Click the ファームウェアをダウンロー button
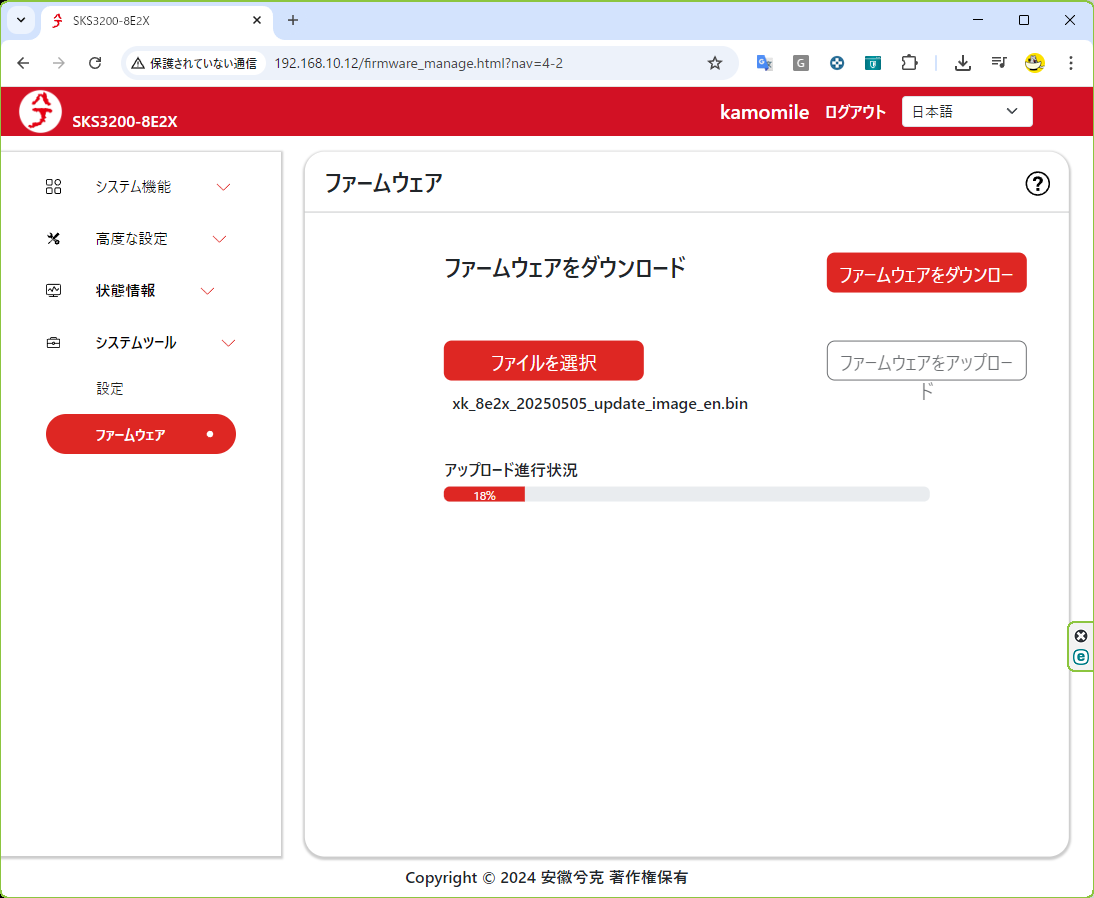This screenshot has height=898, width=1094. coord(926,273)
